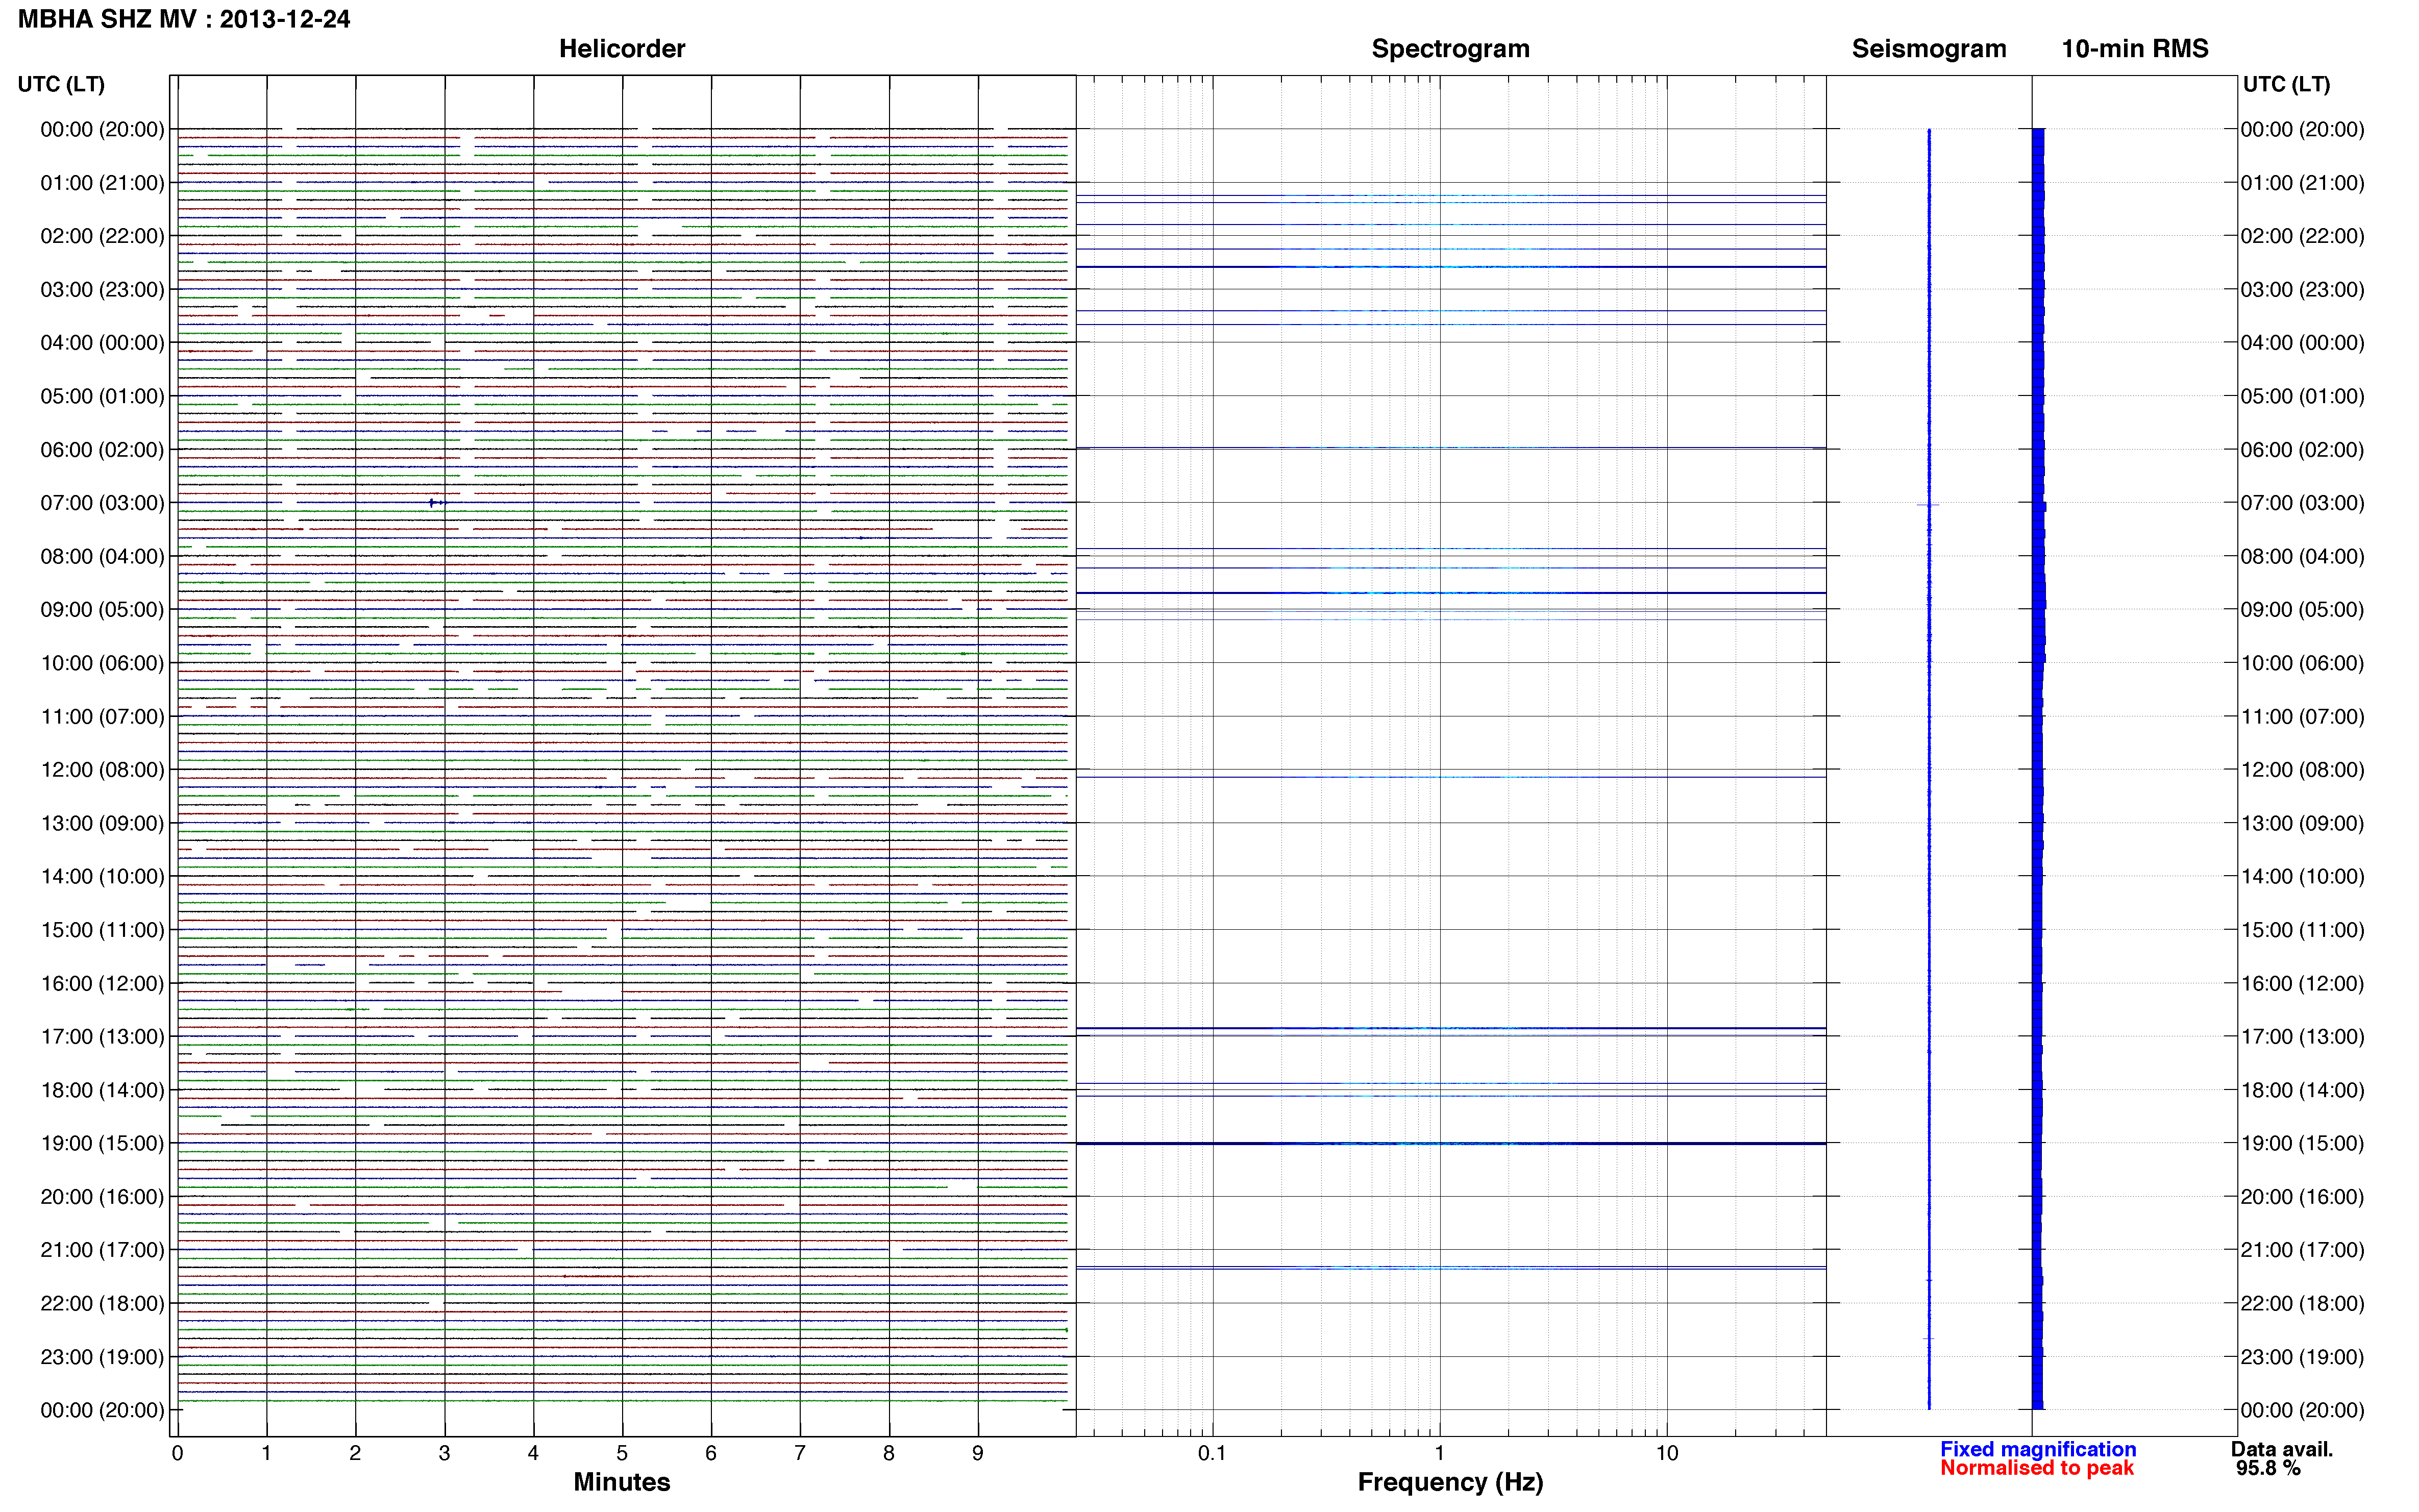The image size is (2419, 1512).
Task: Click the 5 tick on the Minutes axis
Action: point(622,1453)
